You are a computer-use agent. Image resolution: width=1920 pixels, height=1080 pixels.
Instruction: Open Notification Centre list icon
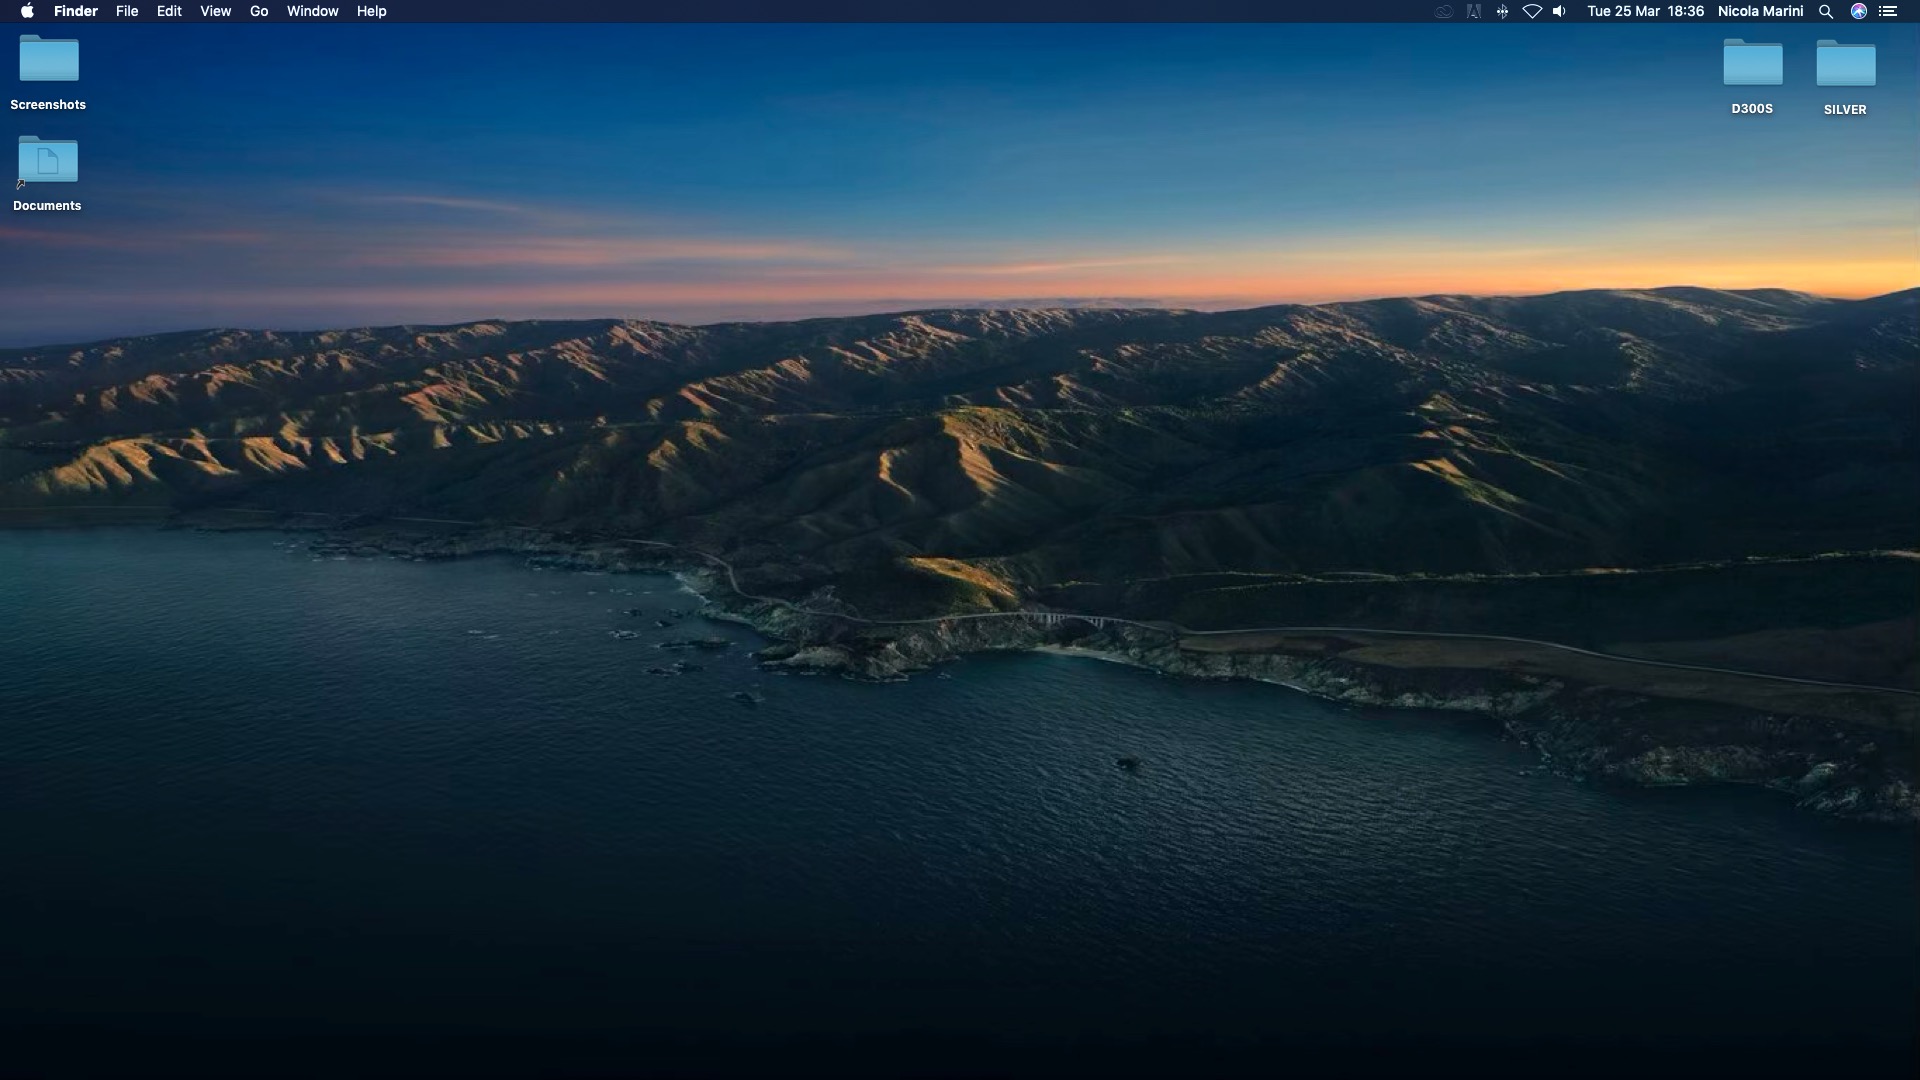(x=1888, y=11)
